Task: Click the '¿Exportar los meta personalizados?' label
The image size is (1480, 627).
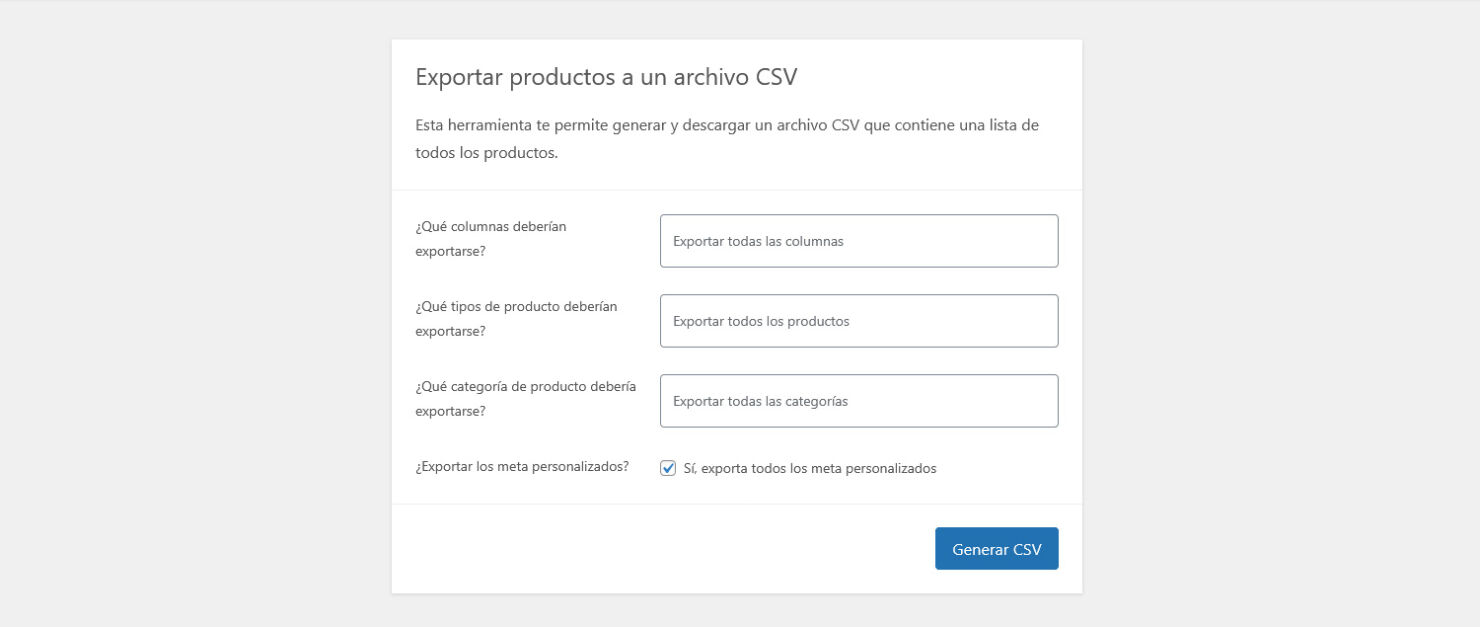Action: pyautogui.click(x=521, y=466)
